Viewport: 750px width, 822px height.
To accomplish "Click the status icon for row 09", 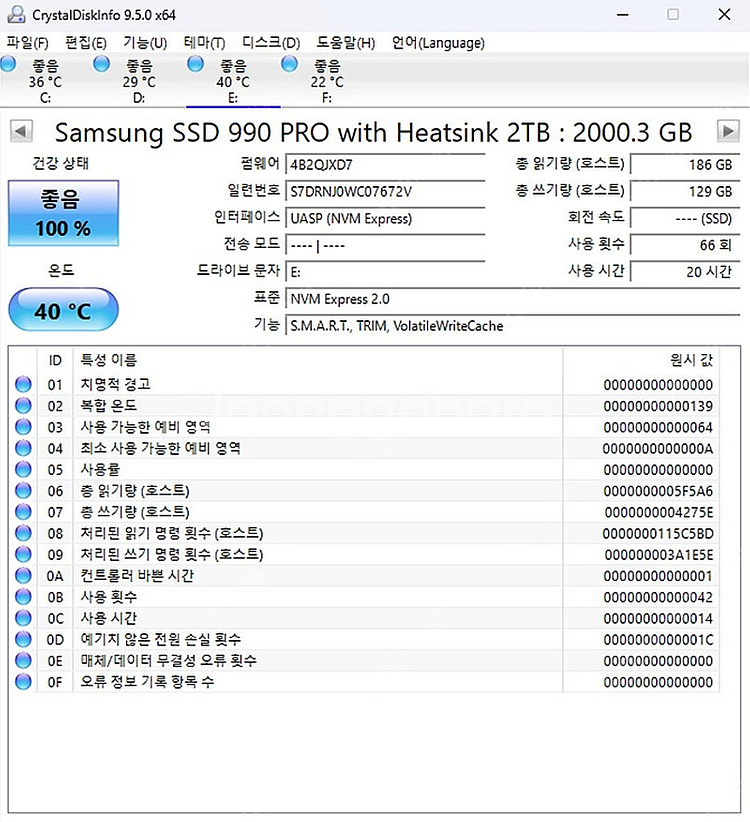I will coord(23,554).
